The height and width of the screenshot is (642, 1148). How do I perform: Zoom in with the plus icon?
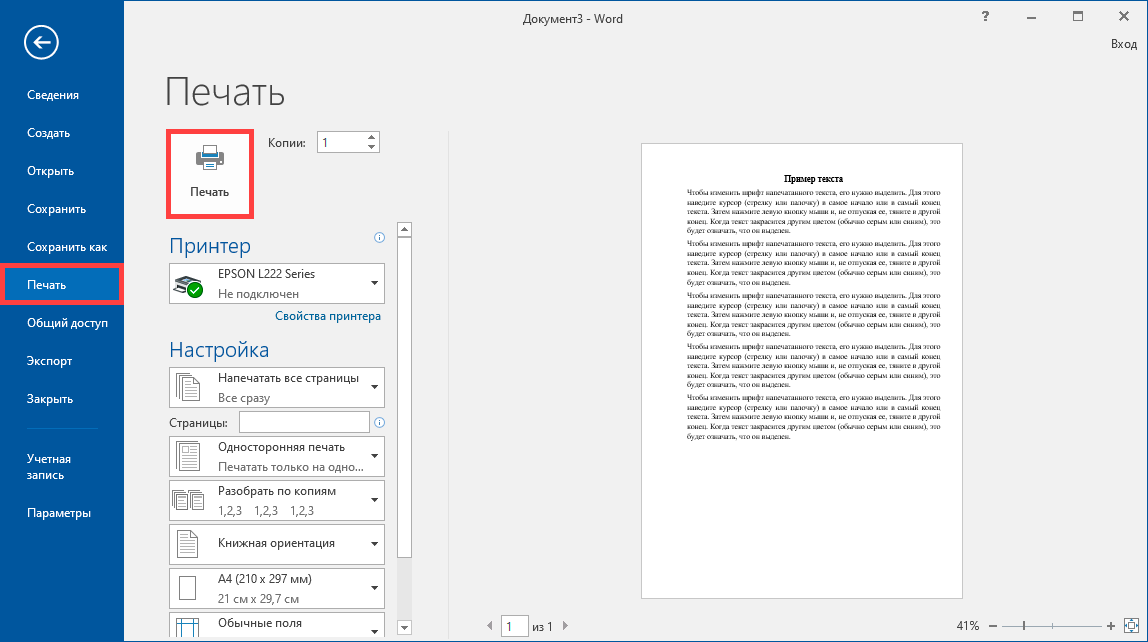pos(1111,626)
